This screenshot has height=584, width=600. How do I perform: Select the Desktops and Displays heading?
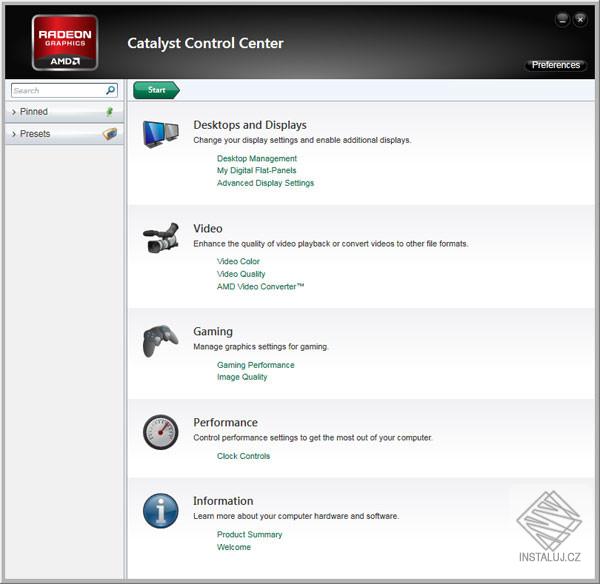[250, 125]
